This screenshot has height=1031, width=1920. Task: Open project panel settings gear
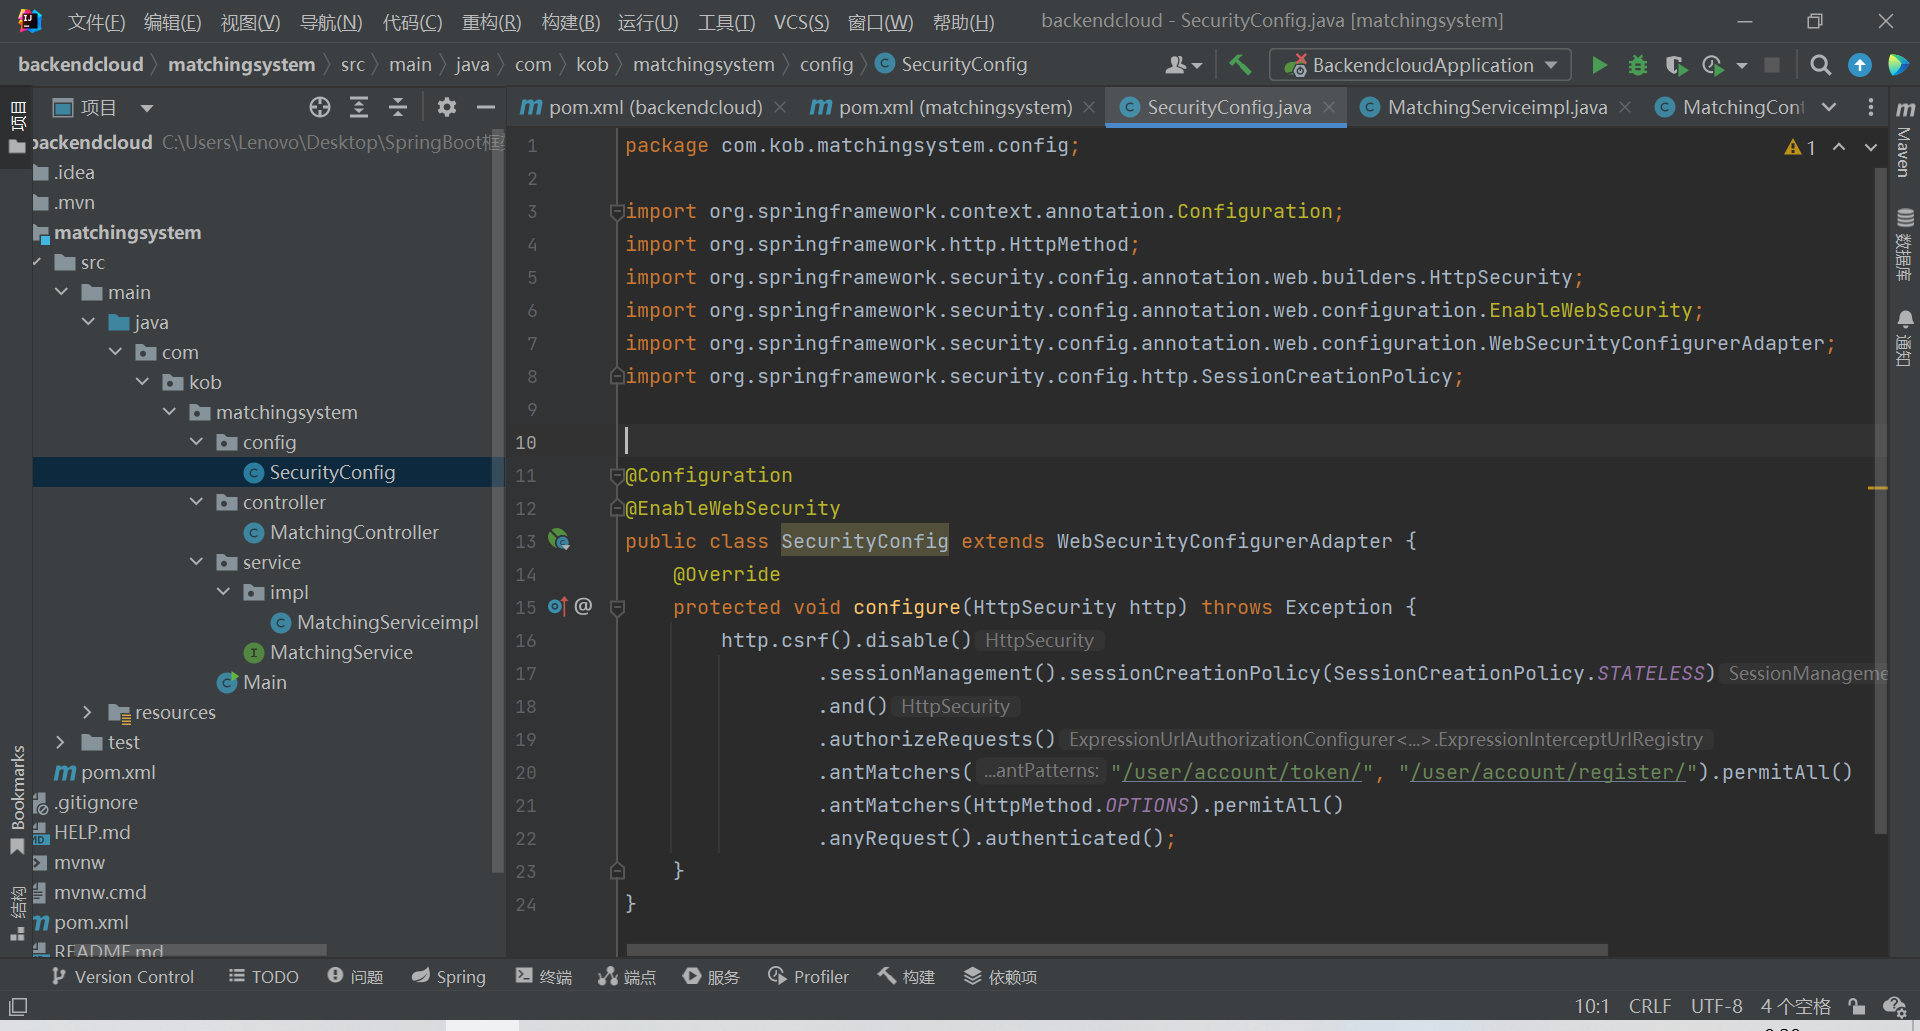[446, 107]
